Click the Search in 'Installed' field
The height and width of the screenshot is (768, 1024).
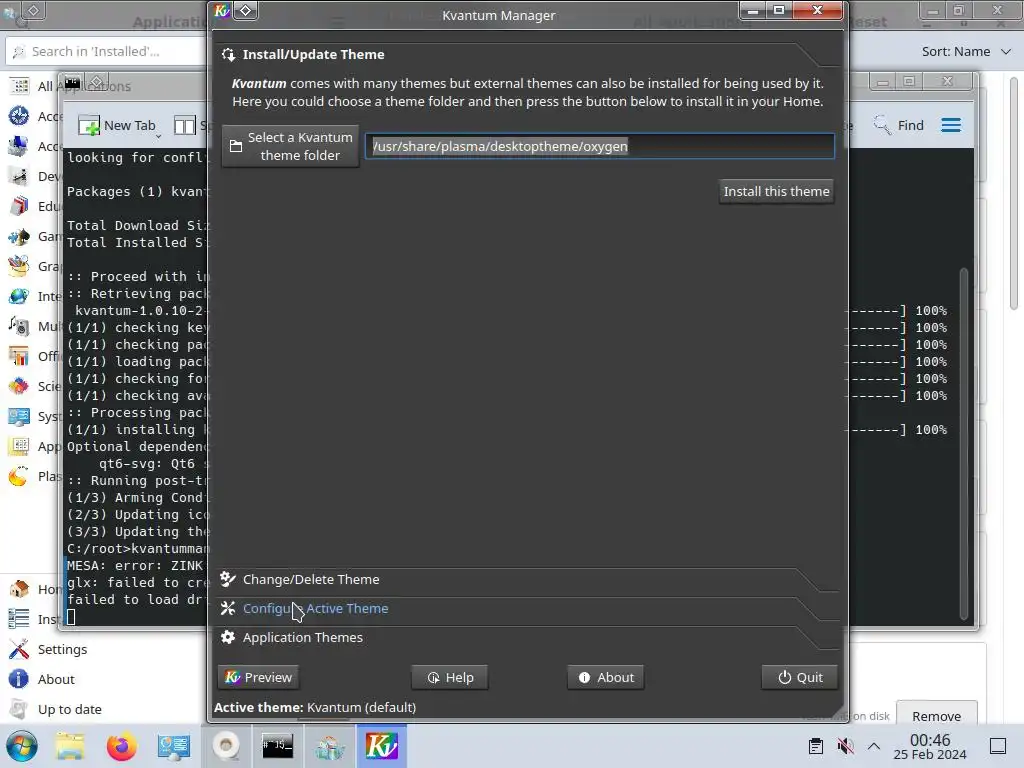click(108, 52)
